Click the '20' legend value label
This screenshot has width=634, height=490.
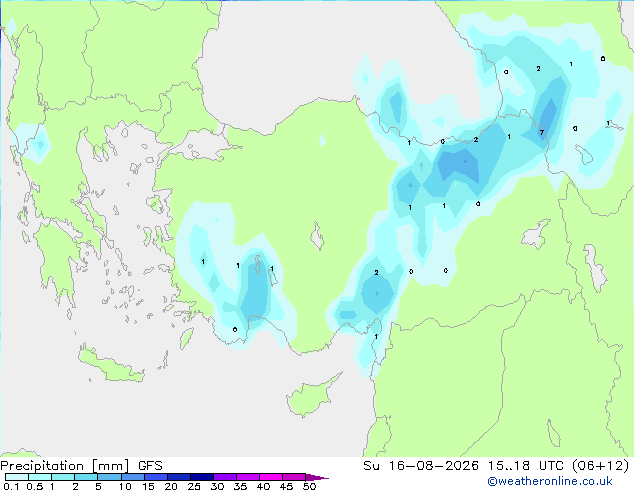[171, 486]
